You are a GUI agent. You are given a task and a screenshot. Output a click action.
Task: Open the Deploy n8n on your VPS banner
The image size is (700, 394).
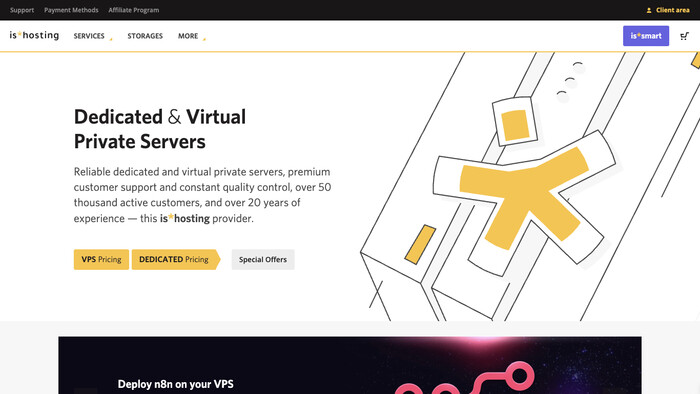coord(350,365)
